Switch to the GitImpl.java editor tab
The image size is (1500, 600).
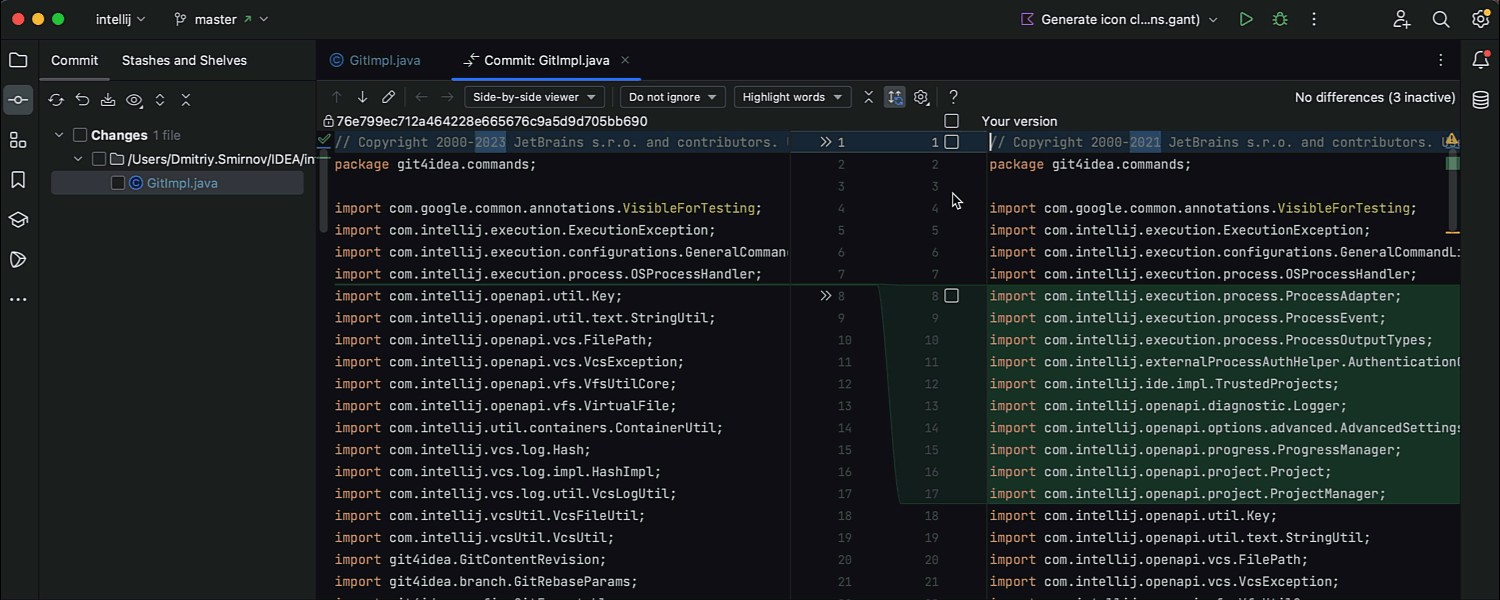384,60
